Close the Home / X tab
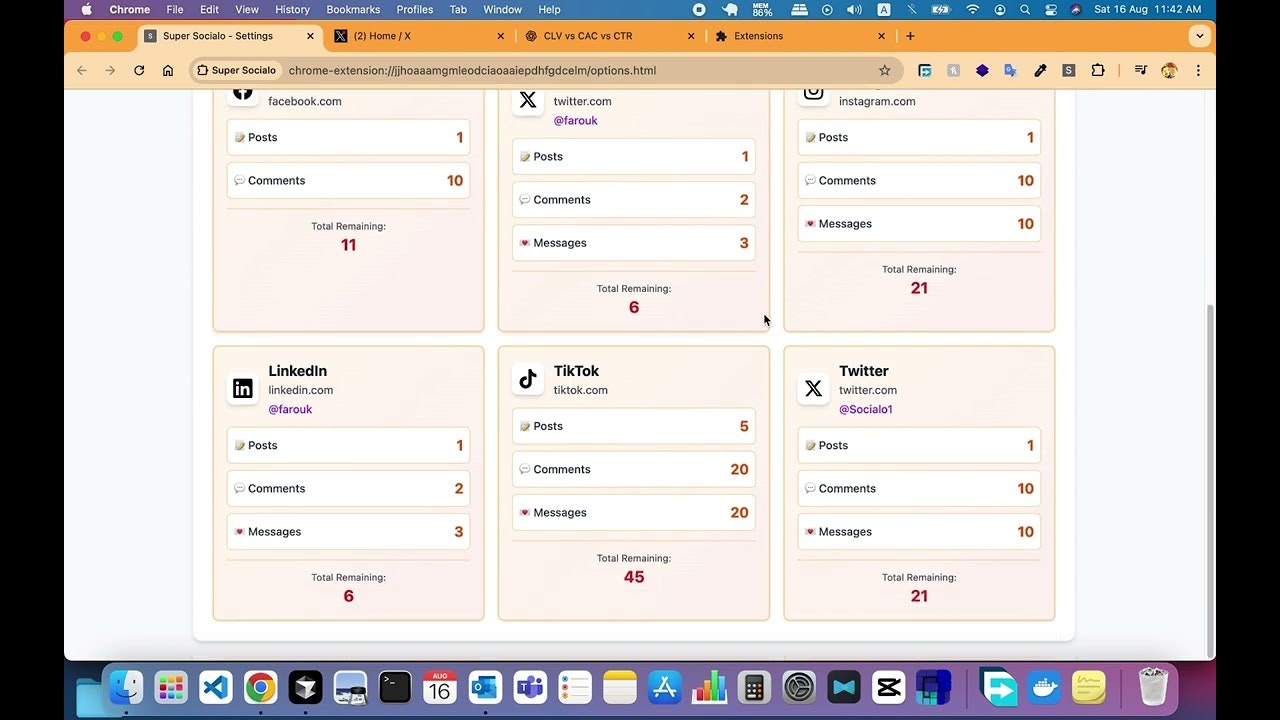Image resolution: width=1280 pixels, height=720 pixels. click(x=501, y=36)
